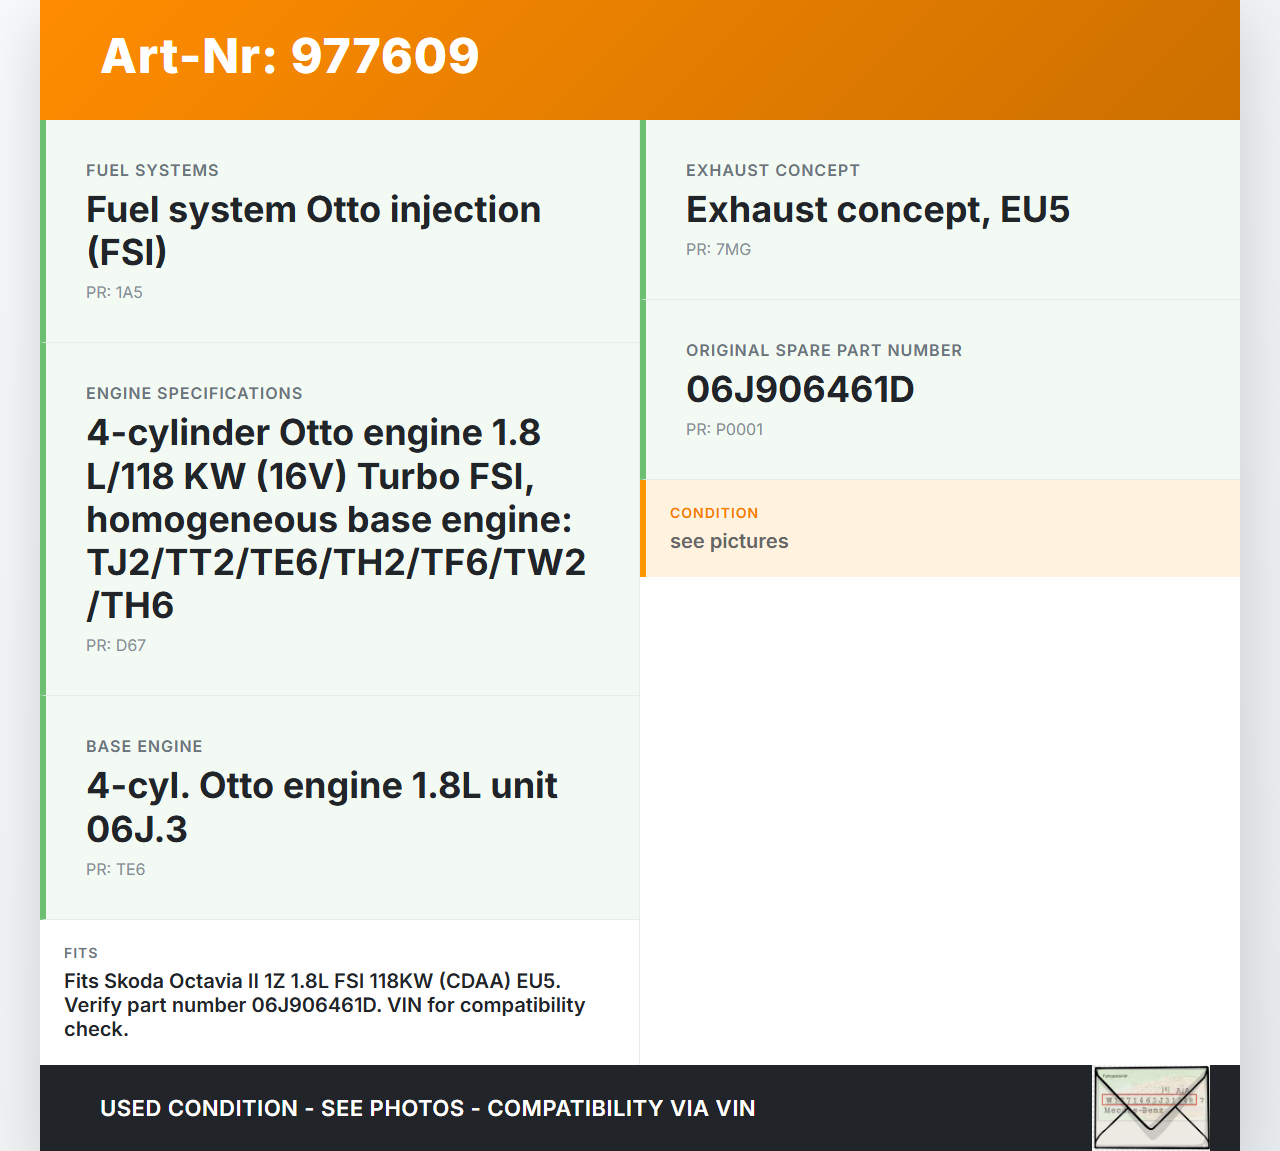1280x1151 pixels.
Task: Click the Art-Nr: 977609 heading
Action: pos(290,56)
